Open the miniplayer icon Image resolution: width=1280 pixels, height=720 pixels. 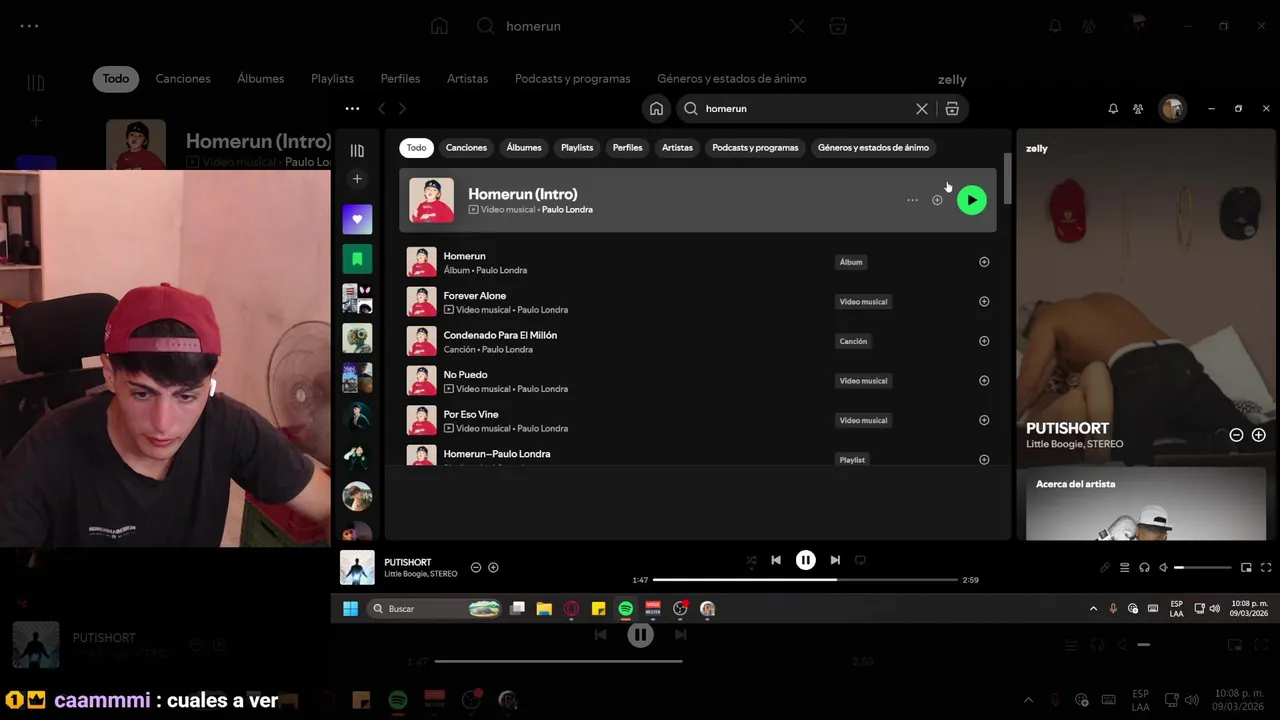(x=1246, y=567)
